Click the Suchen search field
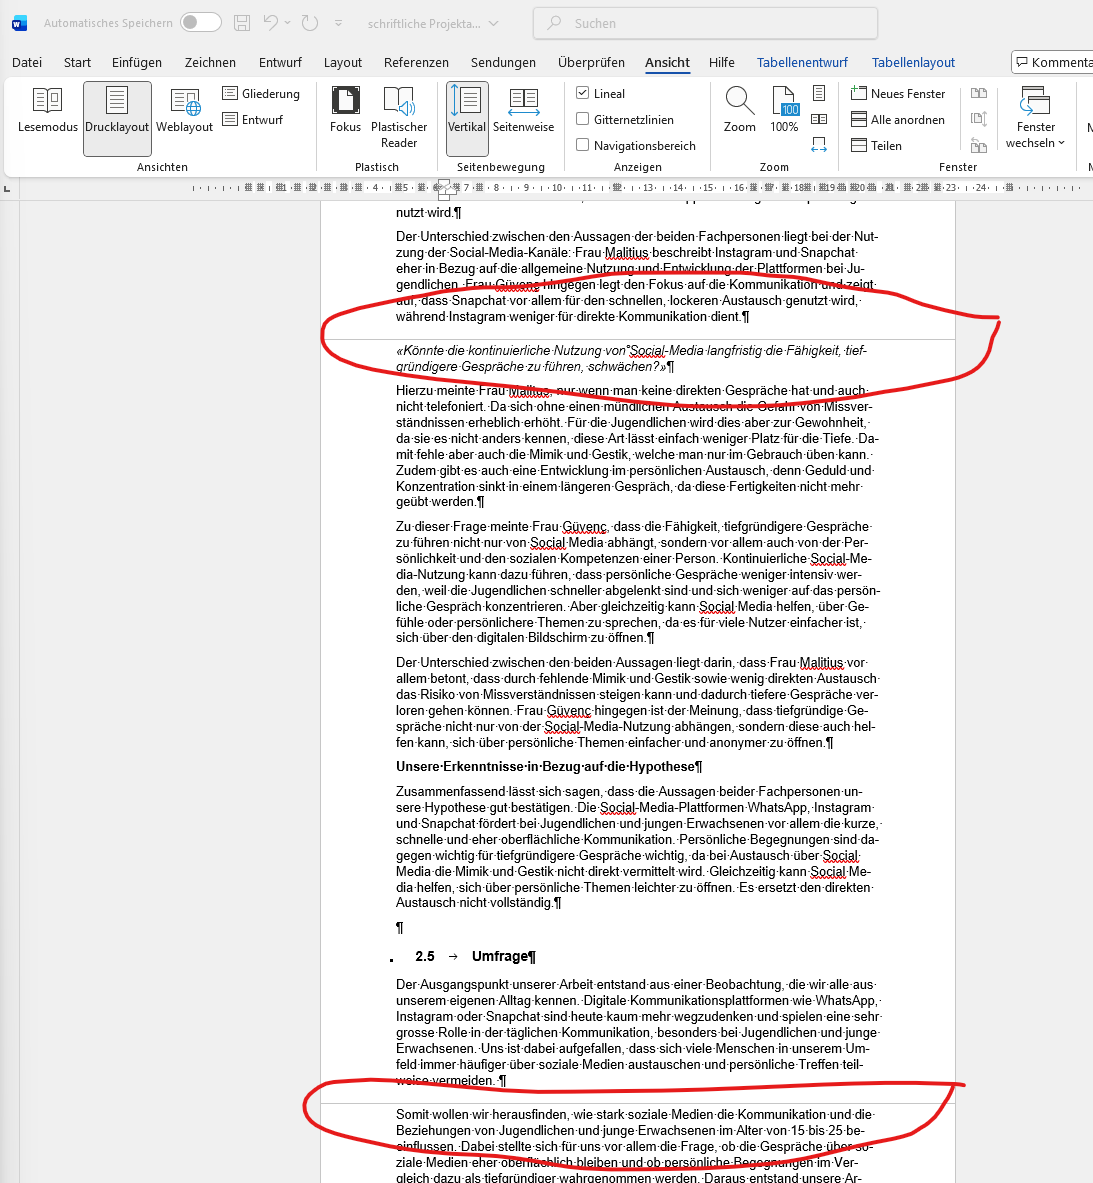This screenshot has width=1093, height=1183. [705, 23]
